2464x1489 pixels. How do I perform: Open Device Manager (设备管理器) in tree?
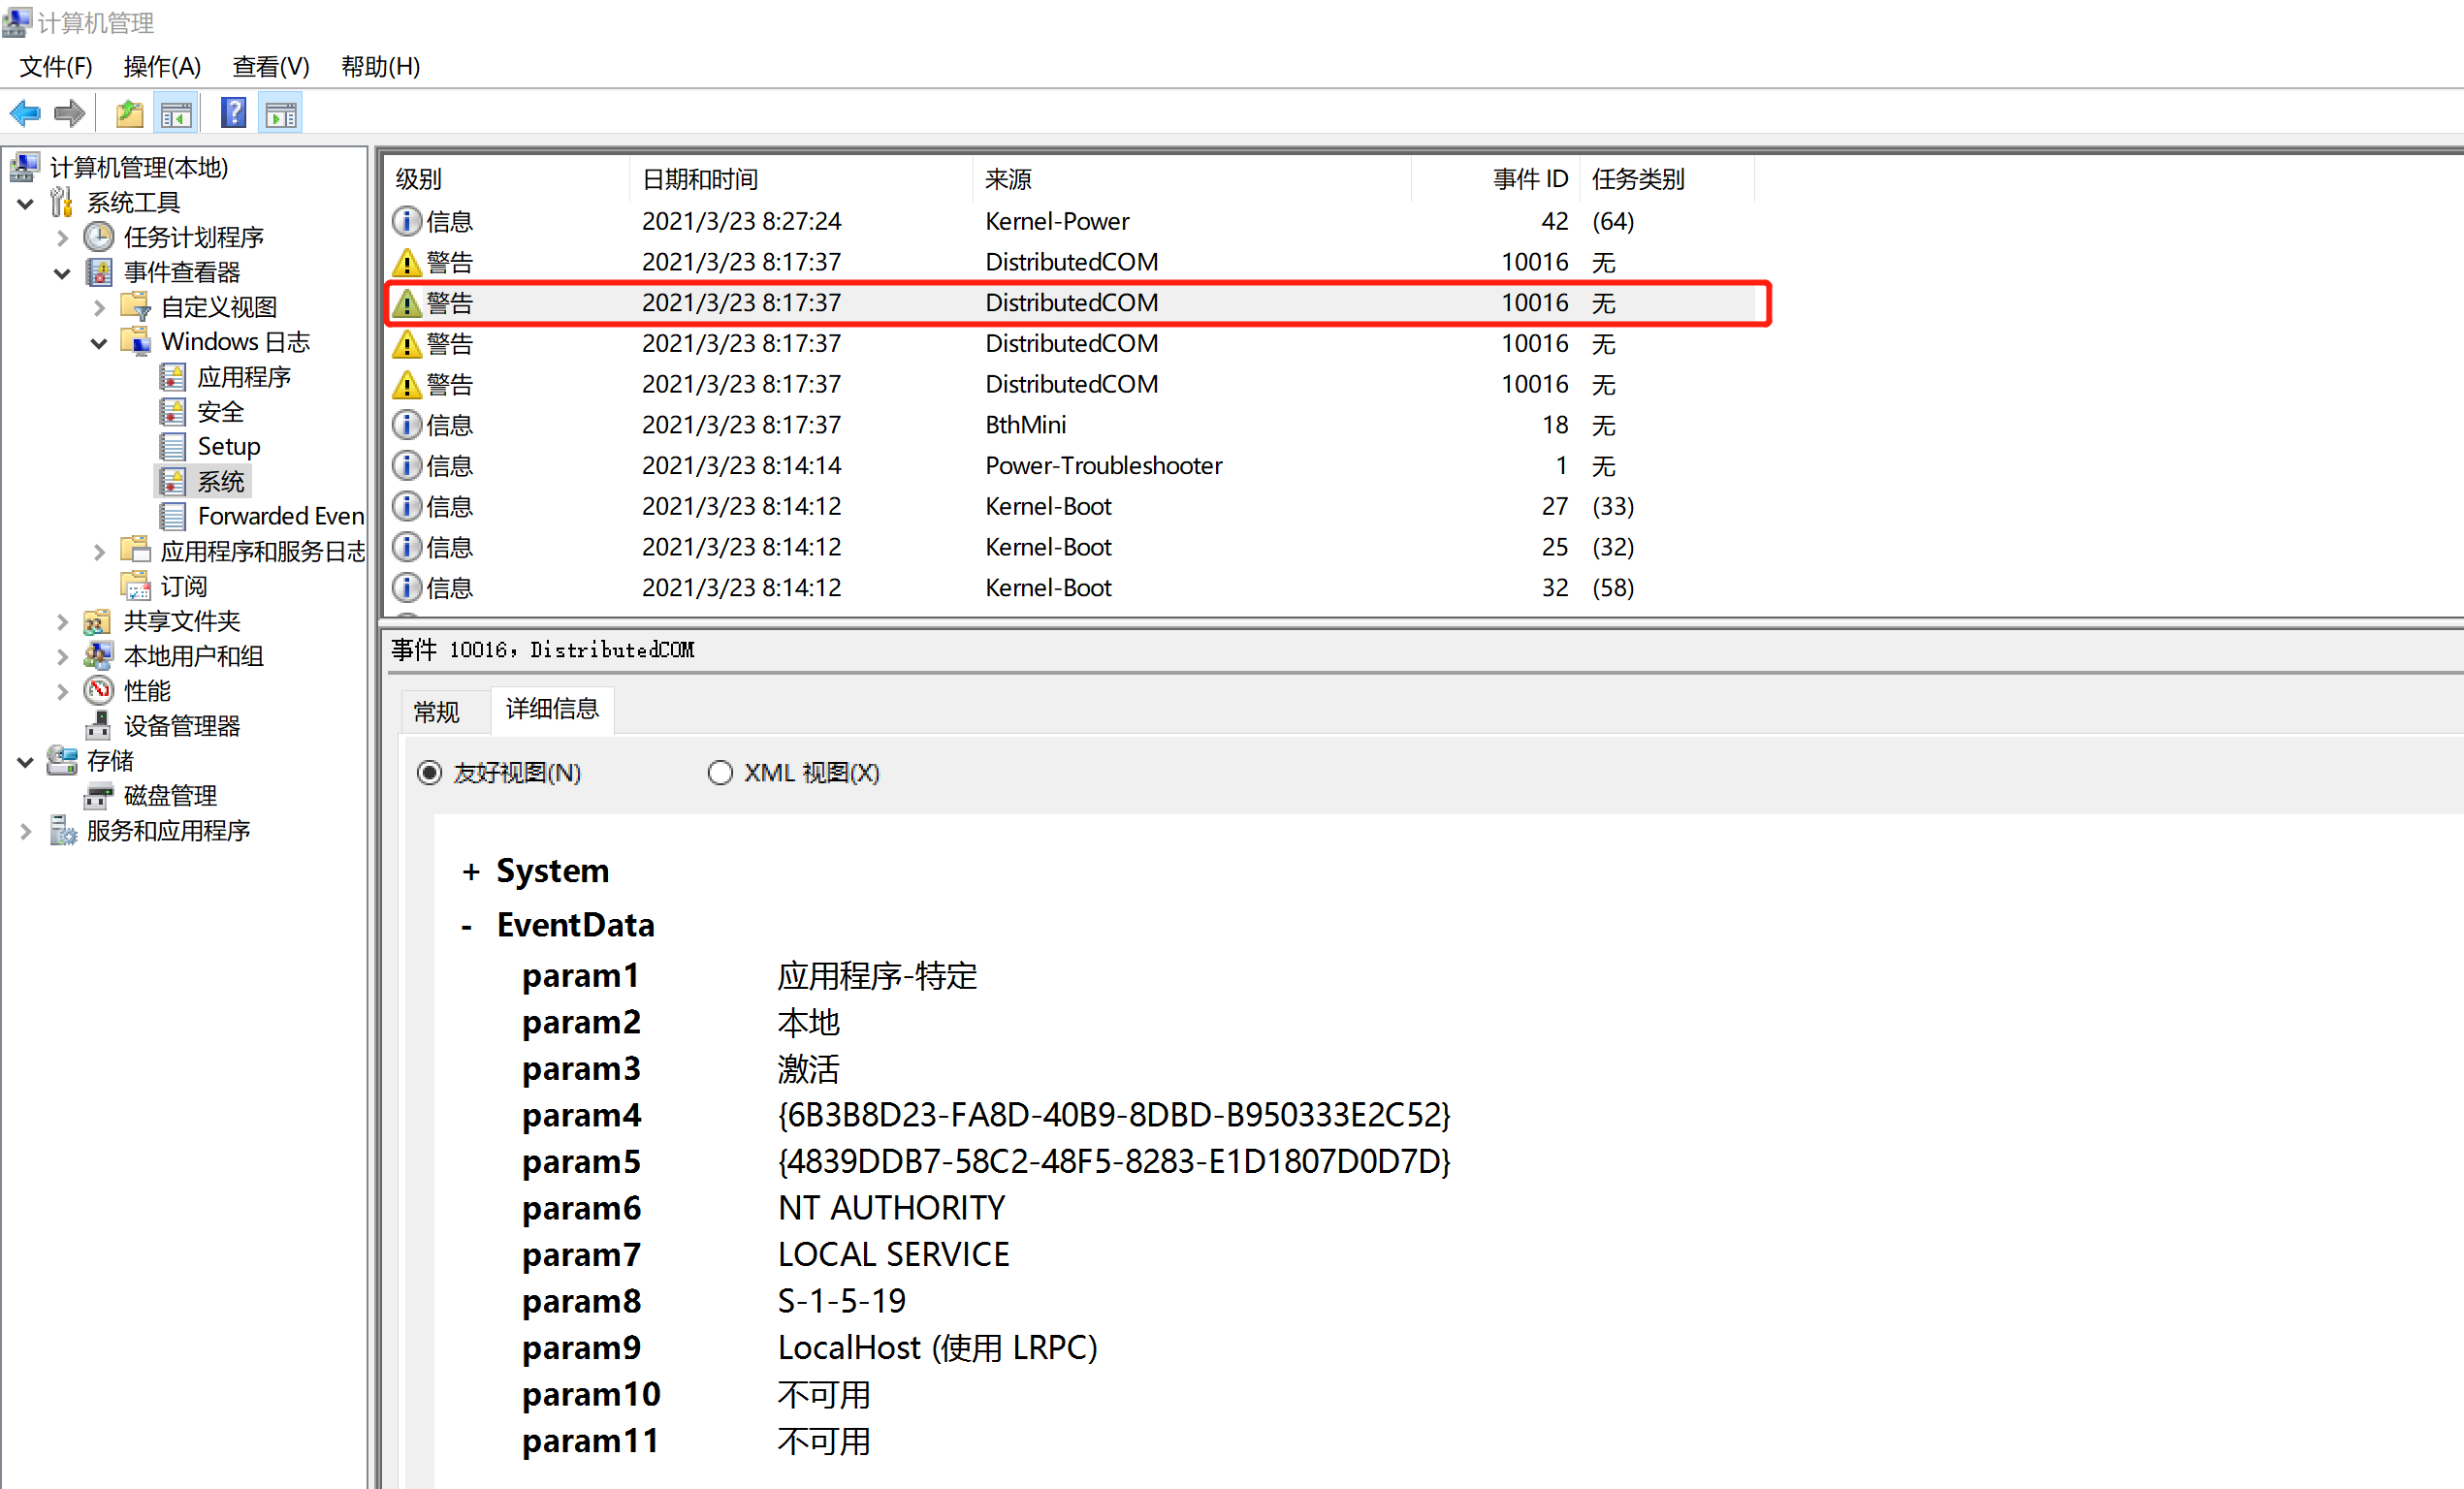pos(181,726)
